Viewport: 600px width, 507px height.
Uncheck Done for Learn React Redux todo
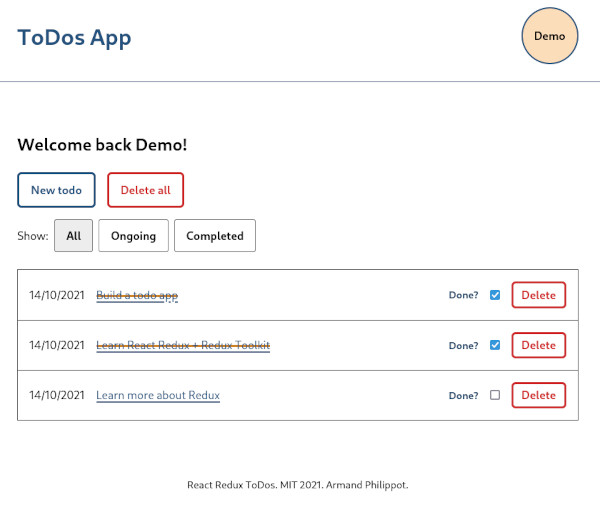495,345
